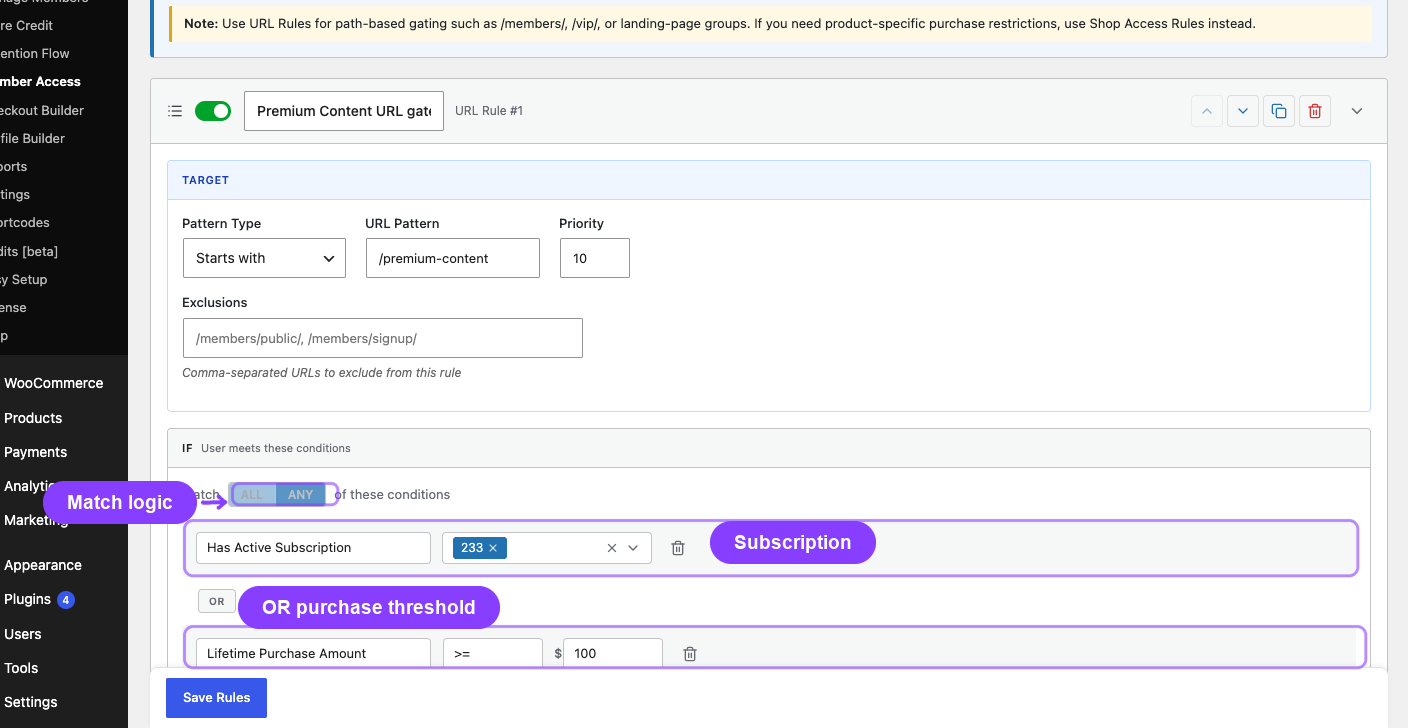This screenshot has height=728, width=1408.
Task: Open the Has Active Subscription condition selector
Action: [313, 548]
